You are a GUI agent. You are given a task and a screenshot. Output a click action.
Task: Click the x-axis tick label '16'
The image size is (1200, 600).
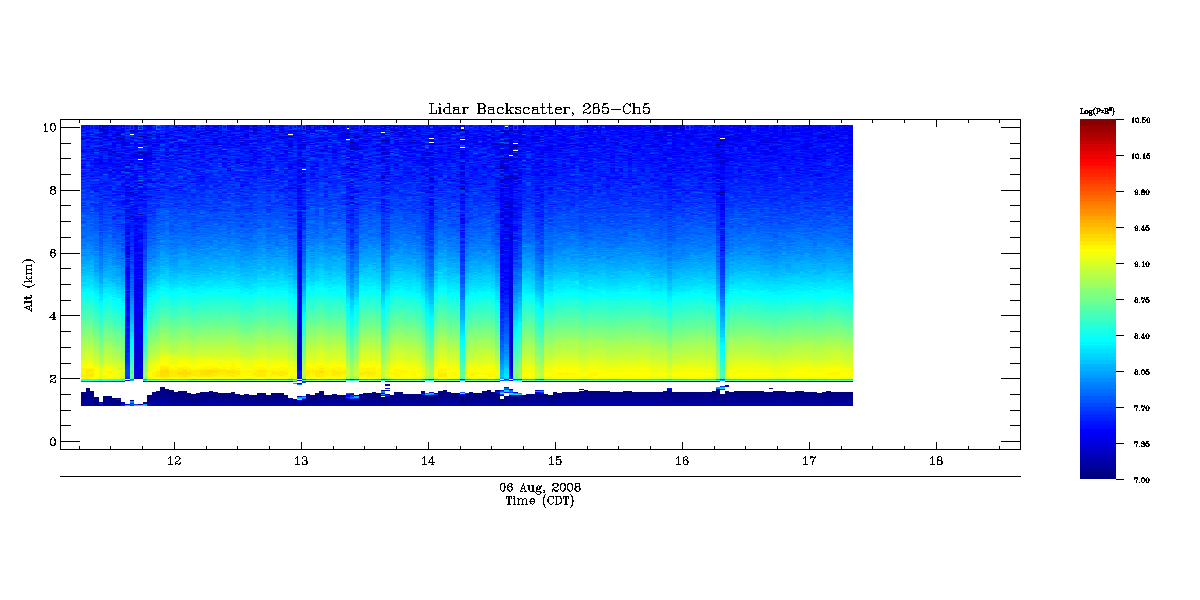pyautogui.click(x=682, y=461)
